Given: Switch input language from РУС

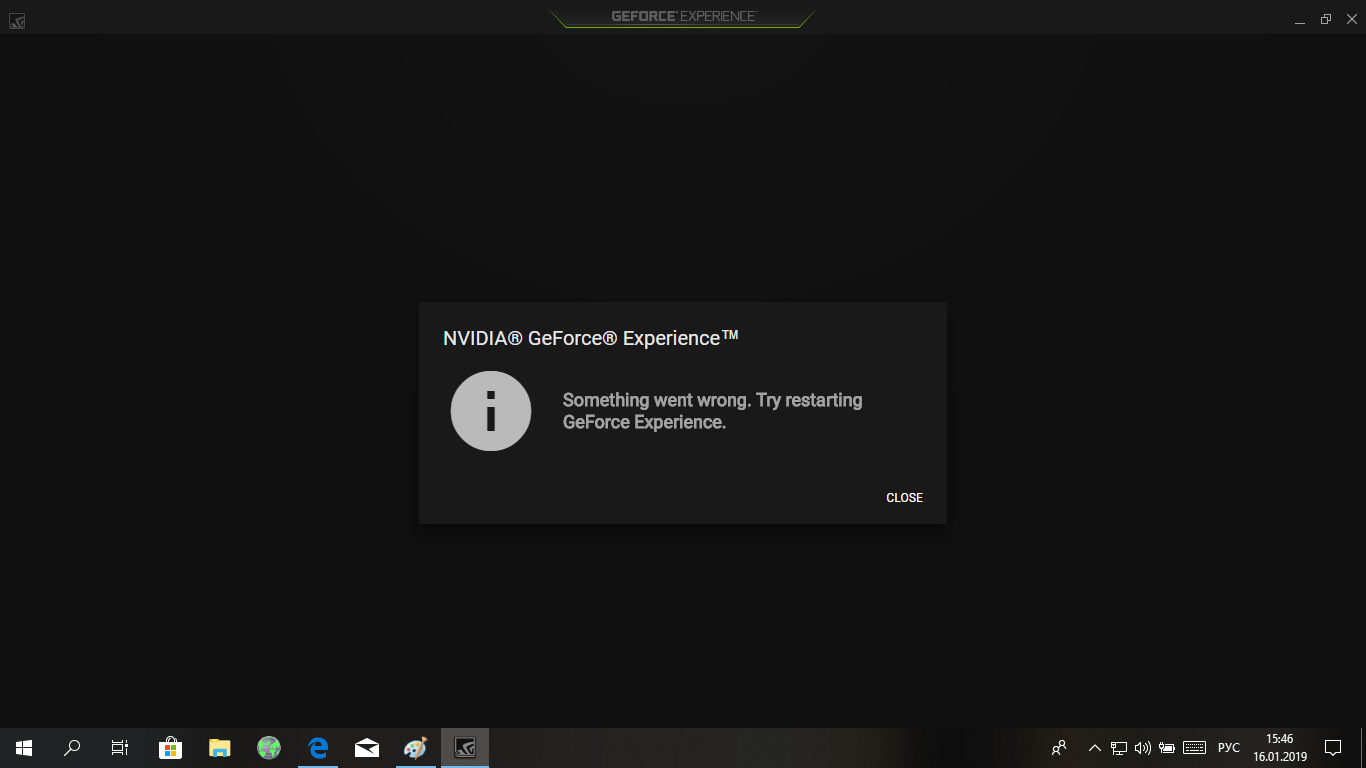Looking at the screenshot, I should [x=1228, y=747].
